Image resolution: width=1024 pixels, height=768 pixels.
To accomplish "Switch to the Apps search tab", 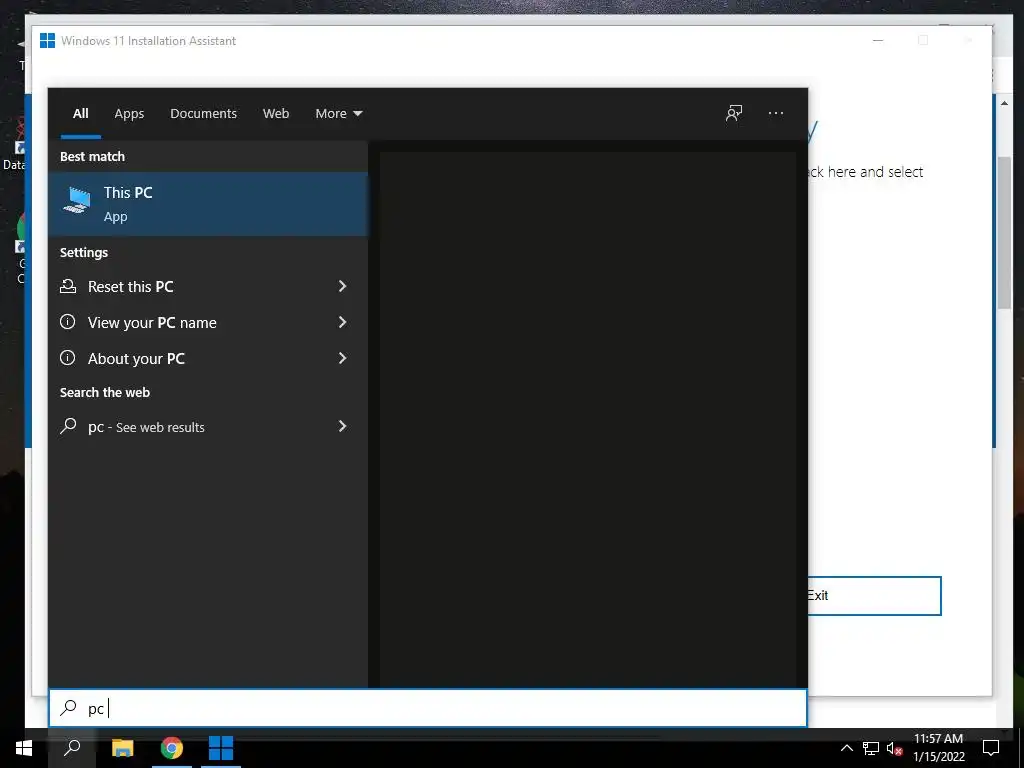I will point(129,114).
